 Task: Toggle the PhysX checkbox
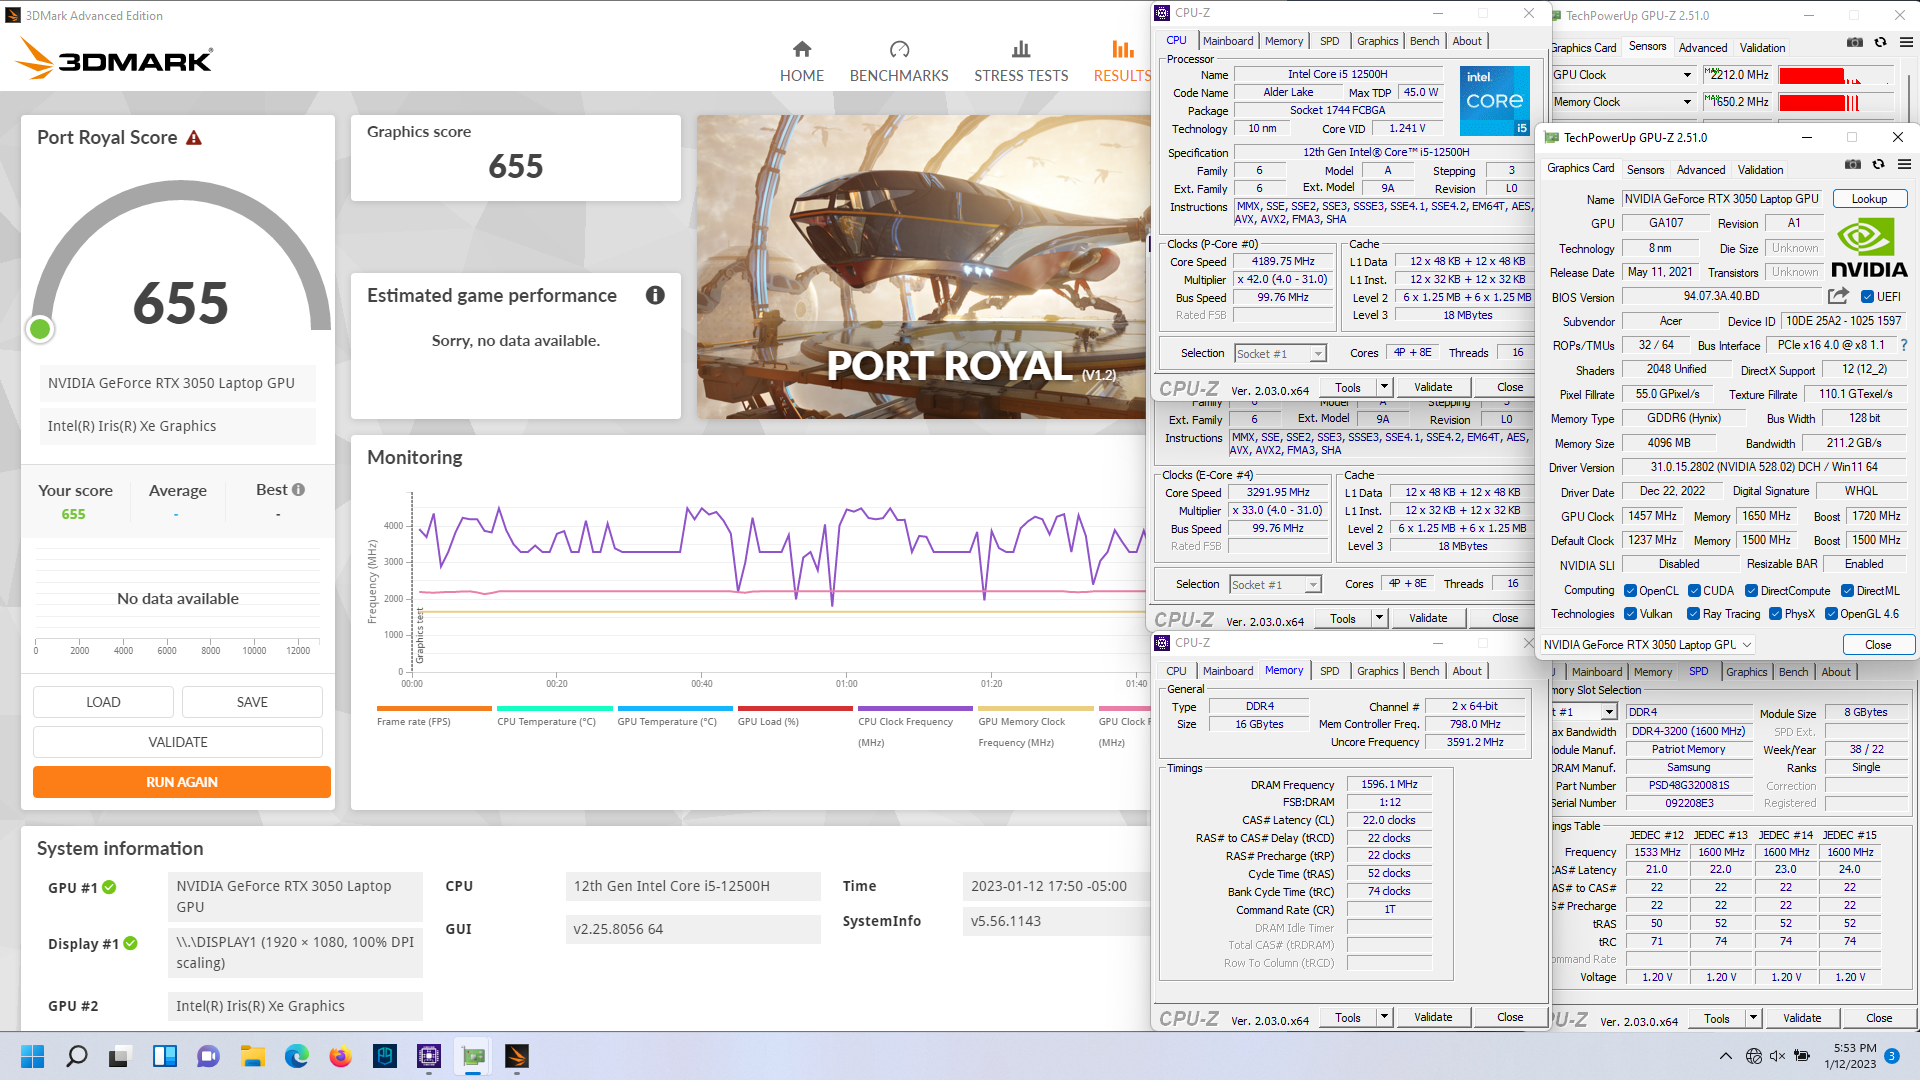(x=1775, y=614)
